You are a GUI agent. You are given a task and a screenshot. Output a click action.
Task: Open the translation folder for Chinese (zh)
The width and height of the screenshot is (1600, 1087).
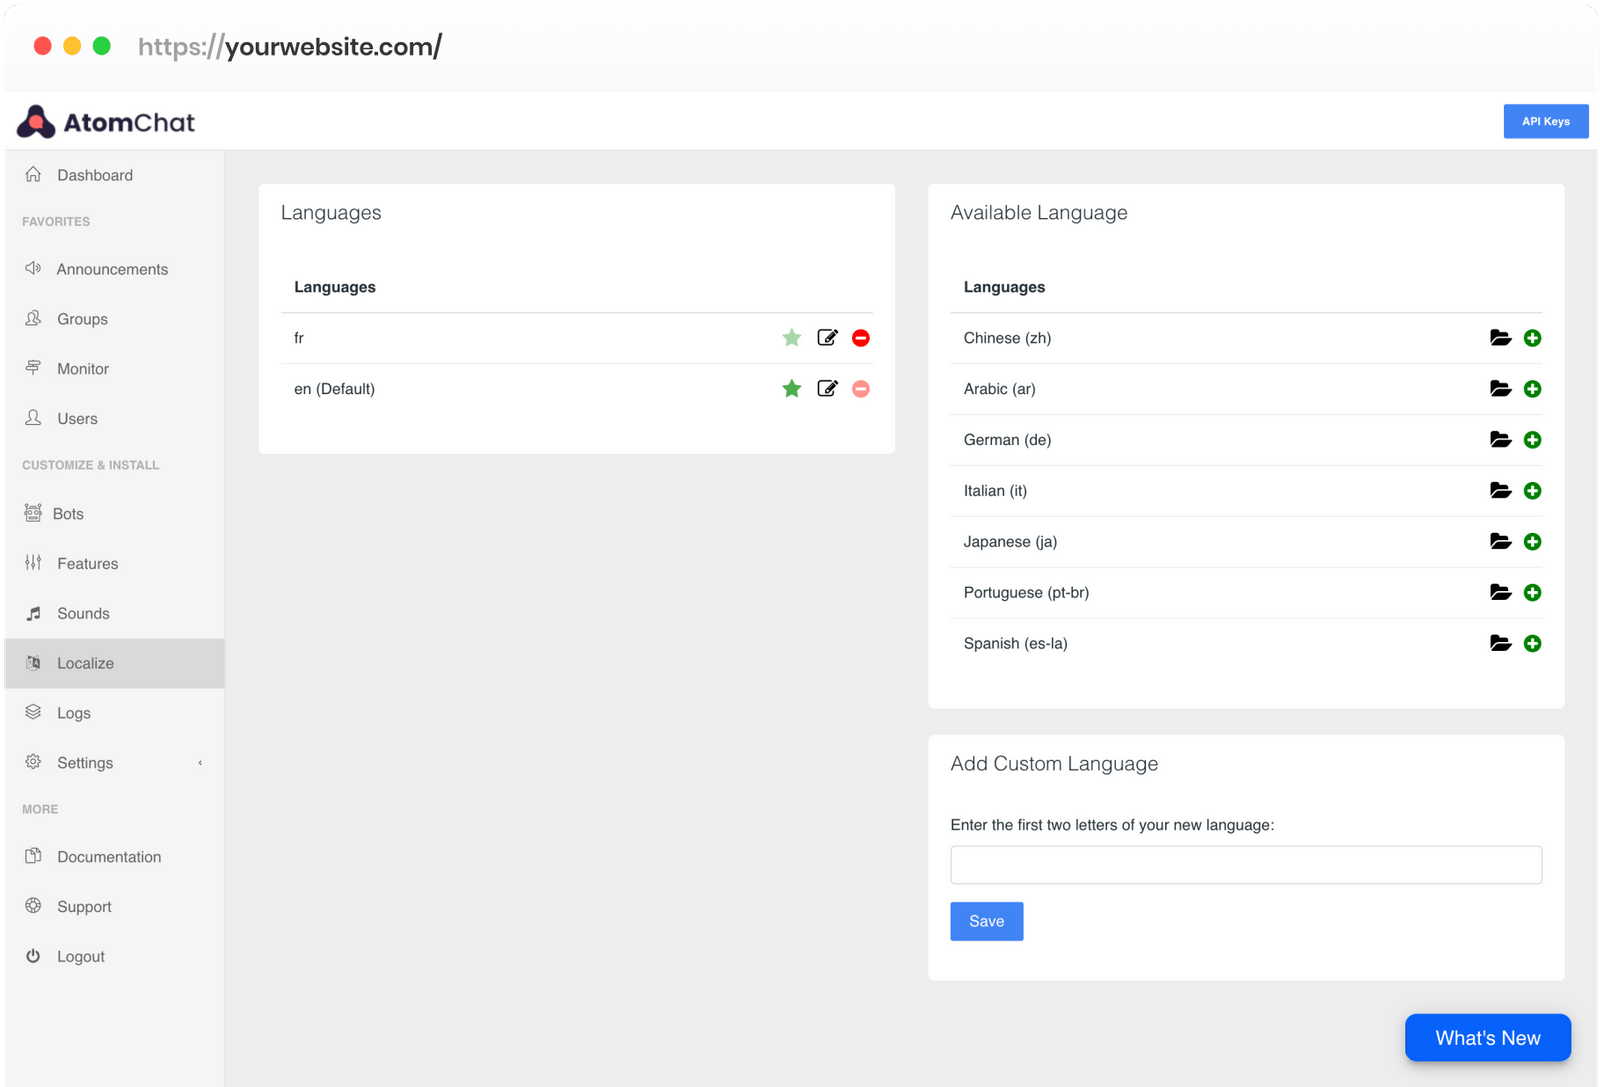[x=1500, y=338]
